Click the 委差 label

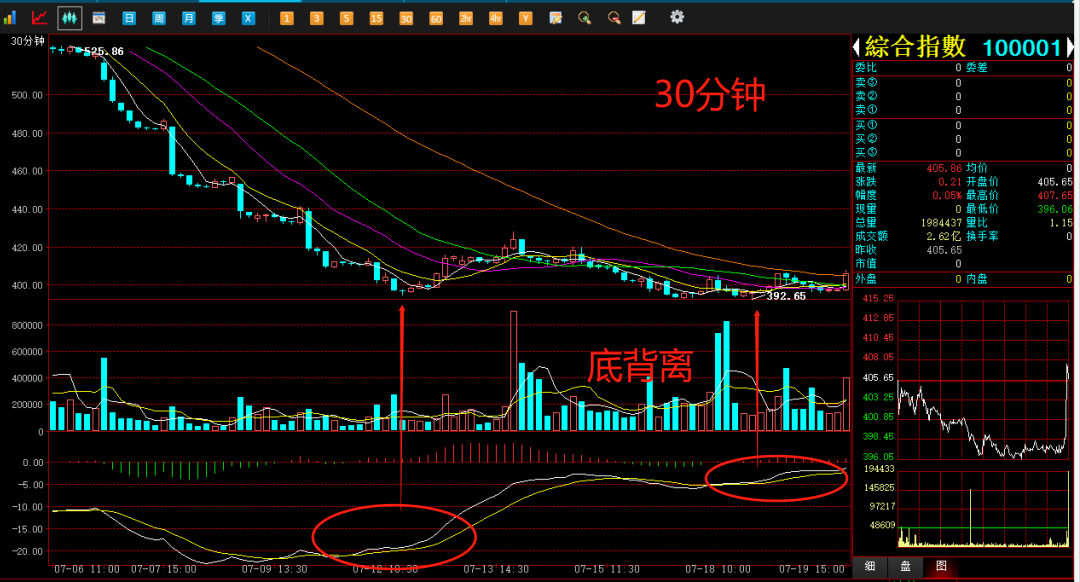click(977, 67)
